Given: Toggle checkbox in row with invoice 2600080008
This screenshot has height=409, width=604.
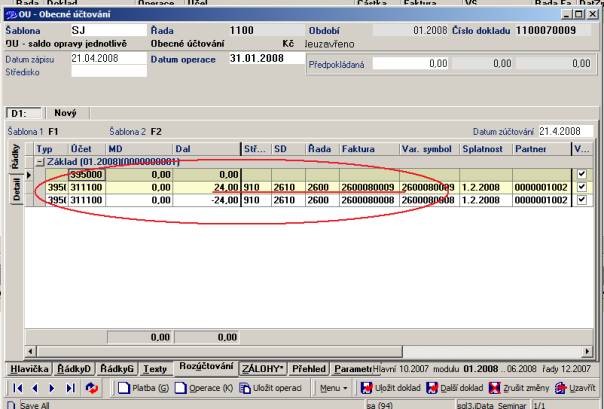Looking at the screenshot, I should pos(584,200).
